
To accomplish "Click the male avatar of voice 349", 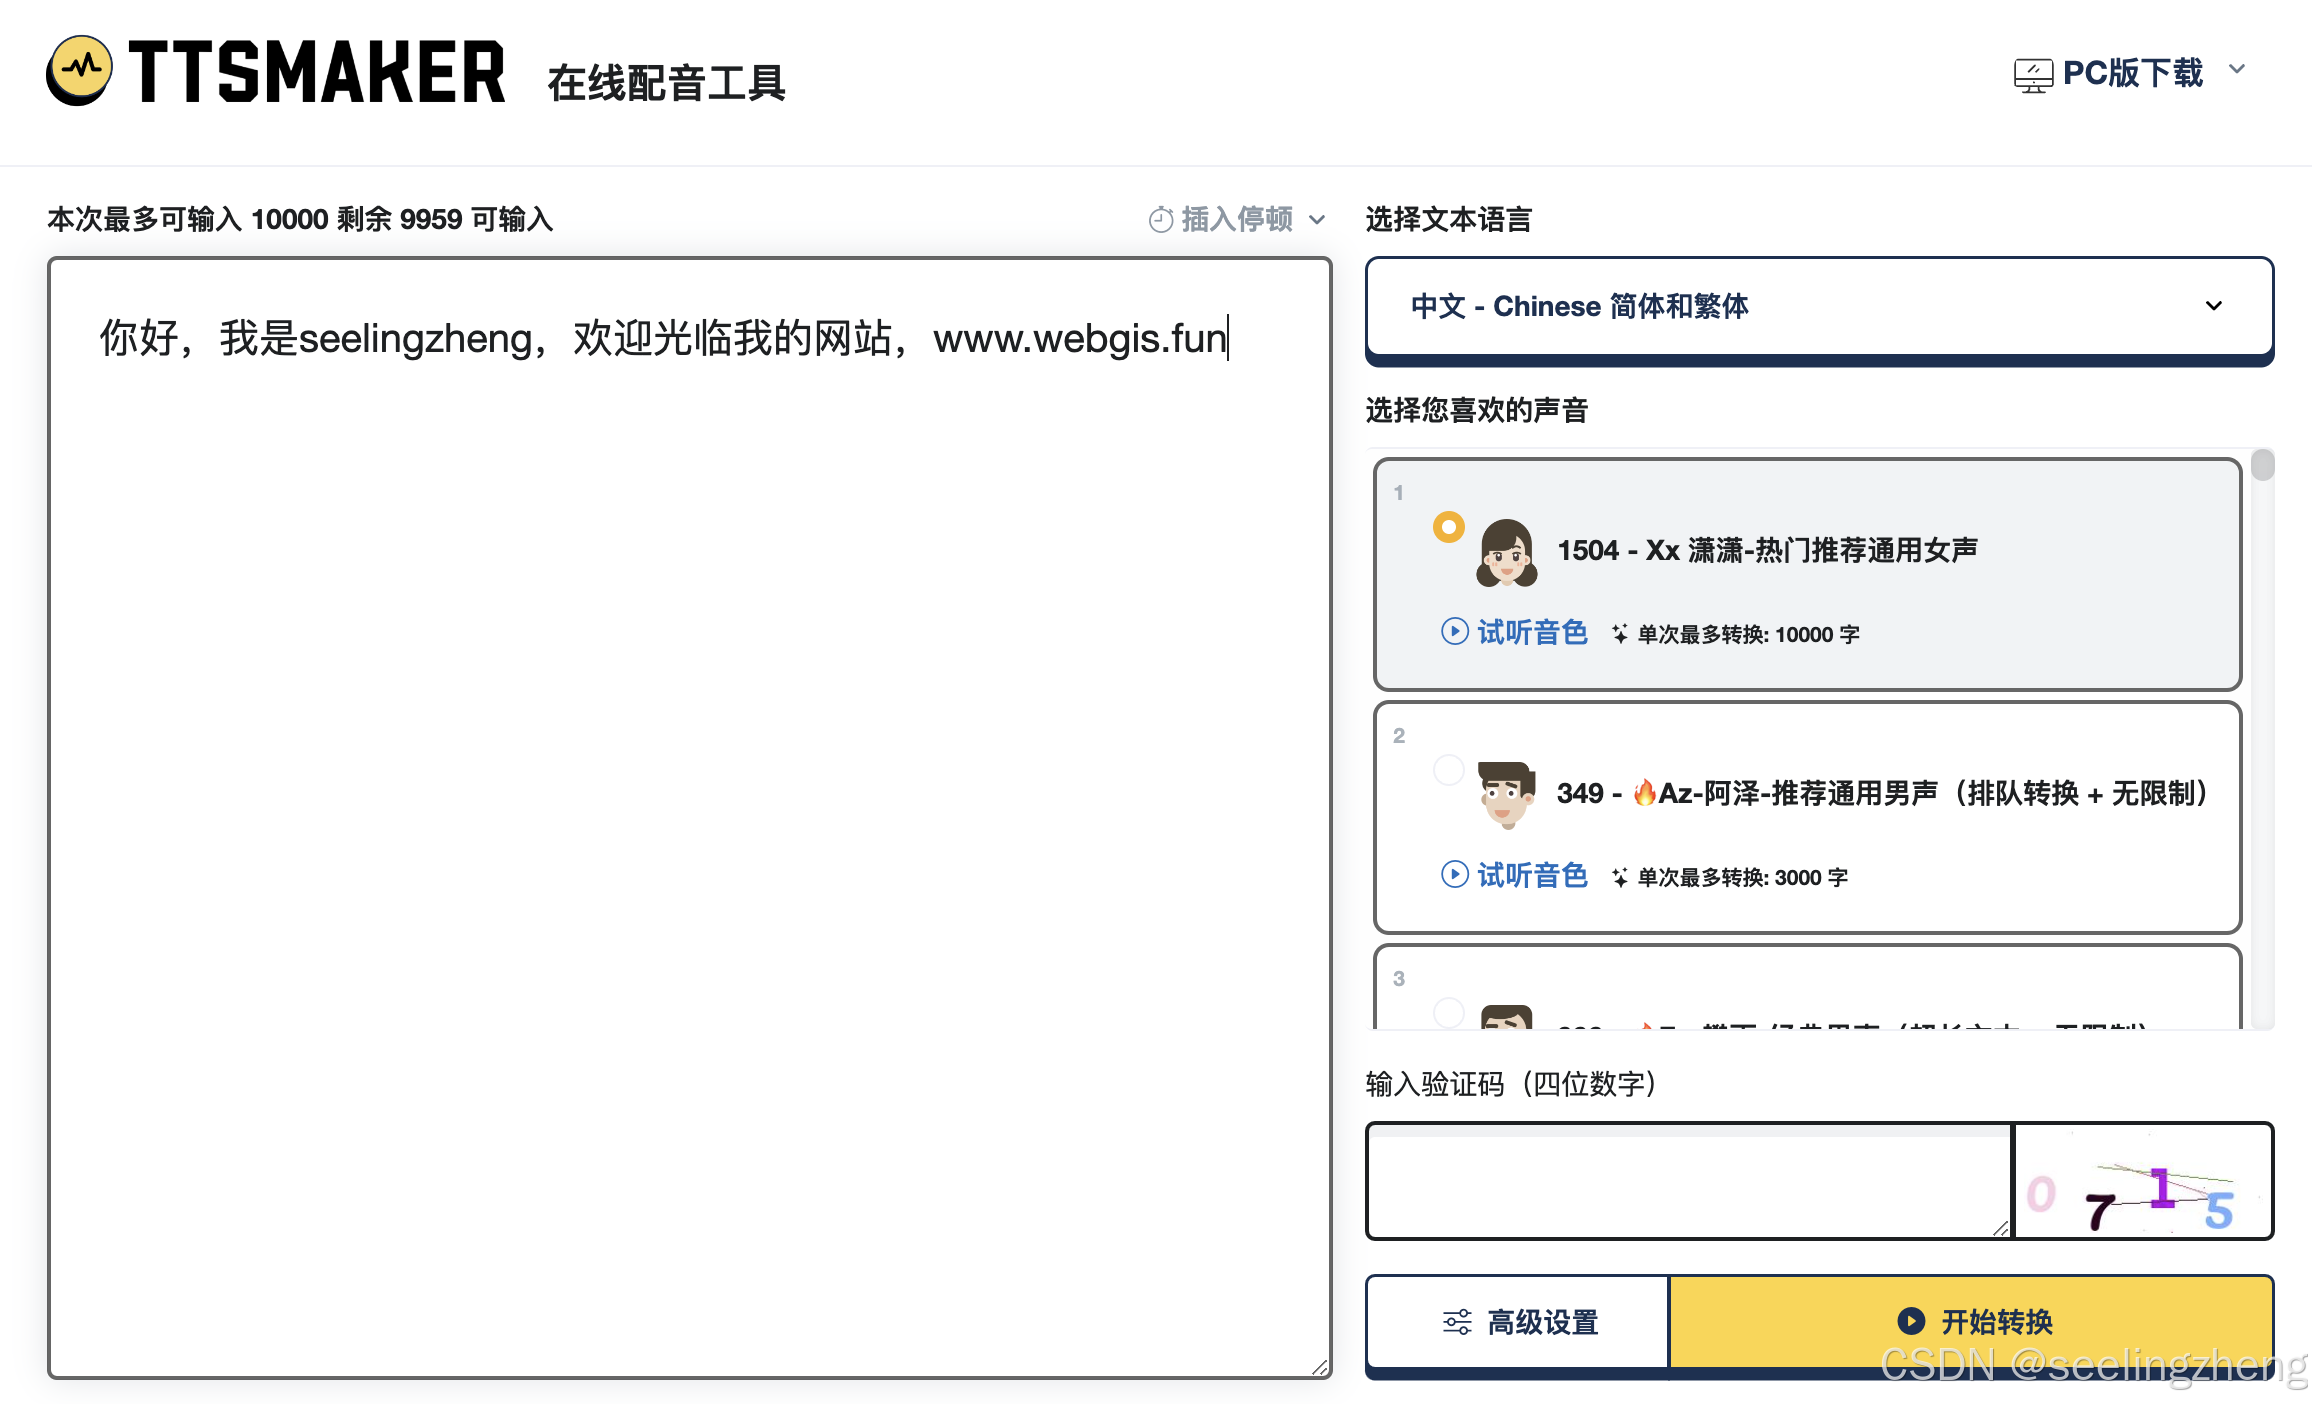I will (x=1507, y=795).
